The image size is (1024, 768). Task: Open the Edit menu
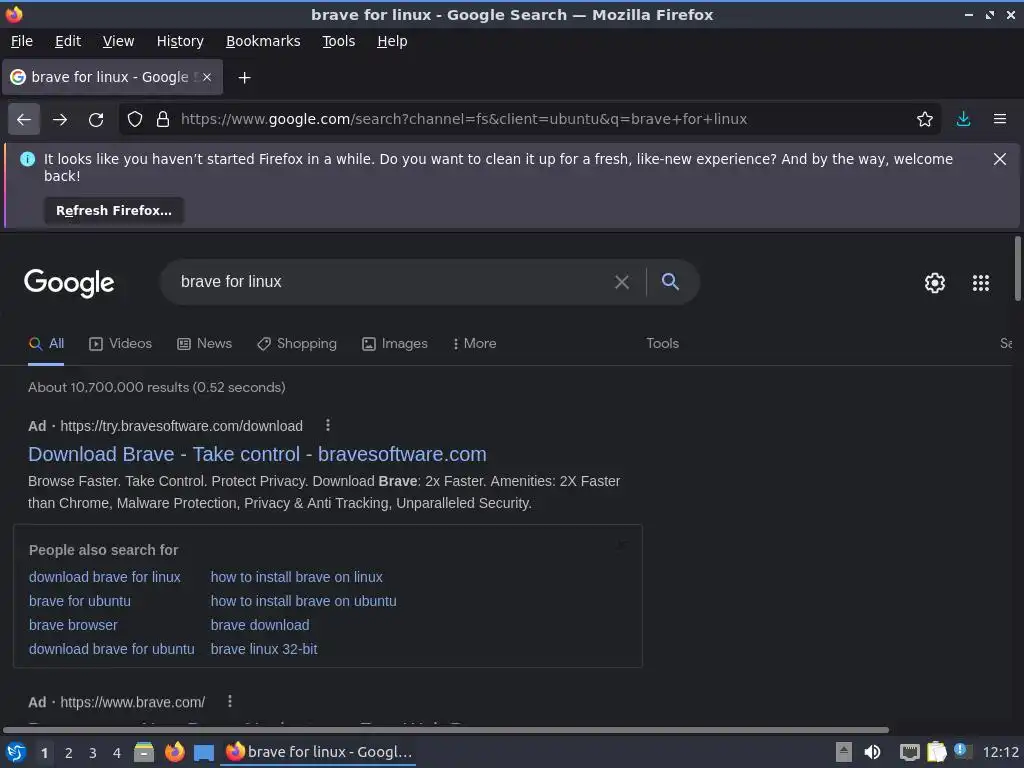pyautogui.click(x=68, y=41)
